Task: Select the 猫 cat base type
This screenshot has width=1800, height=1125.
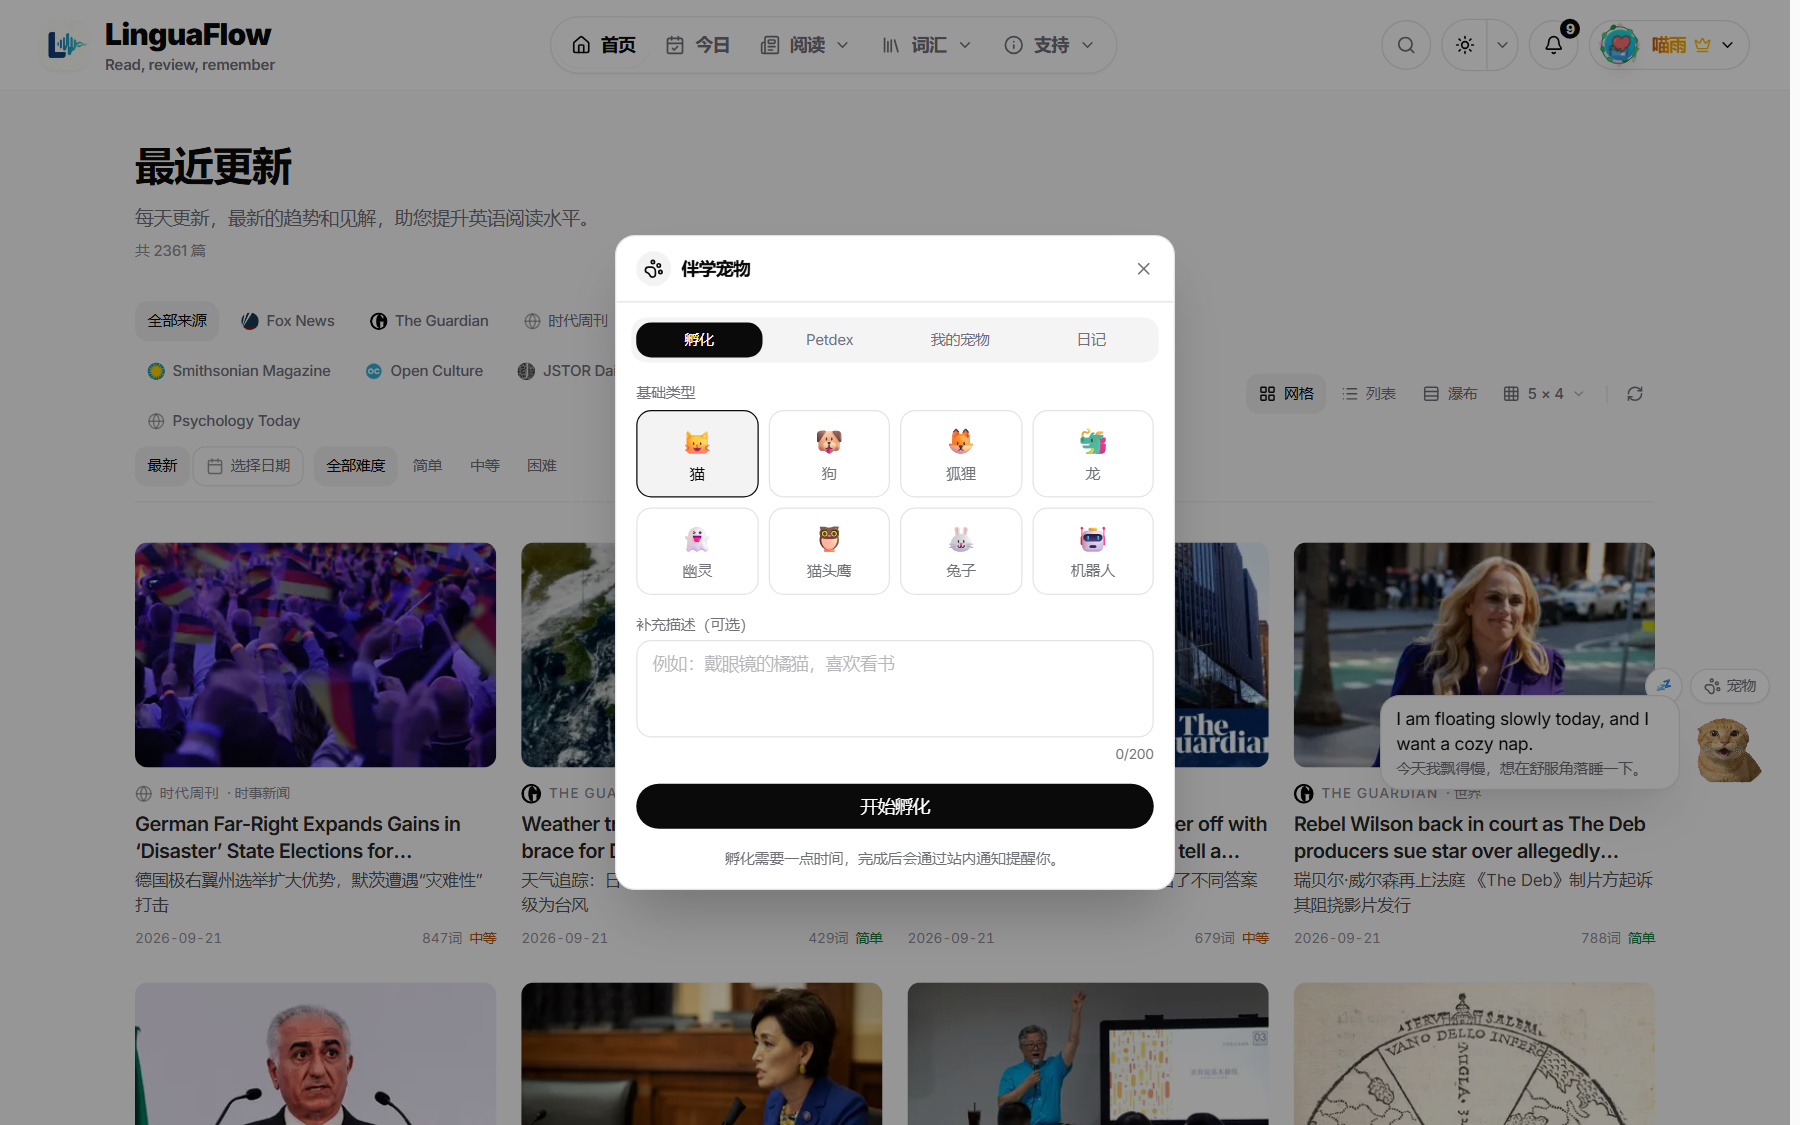Action: pyautogui.click(x=697, y=454)
